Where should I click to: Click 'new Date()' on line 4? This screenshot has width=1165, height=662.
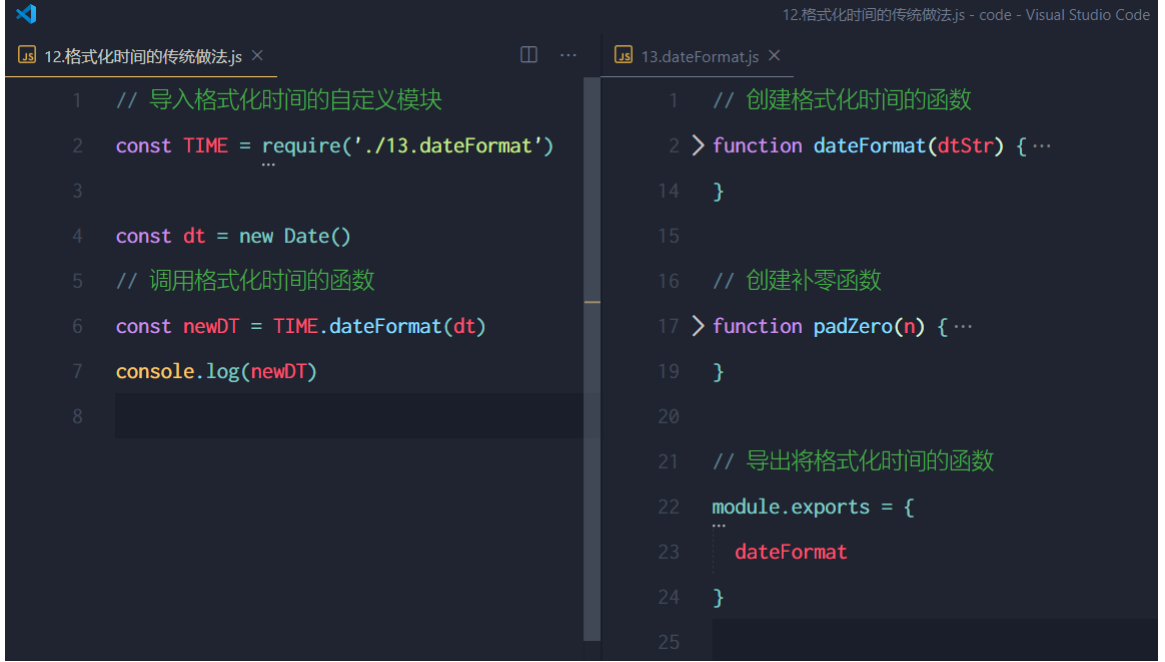coord(294,236)
